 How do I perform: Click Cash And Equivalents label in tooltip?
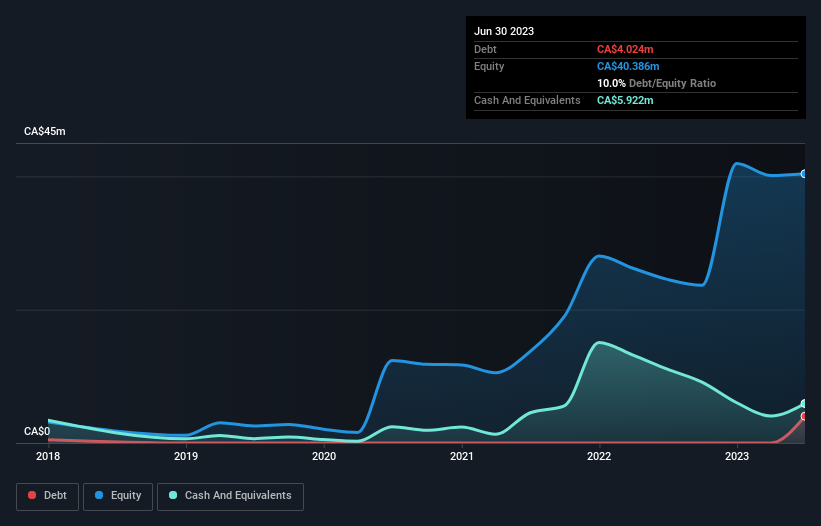coord(527,100)
